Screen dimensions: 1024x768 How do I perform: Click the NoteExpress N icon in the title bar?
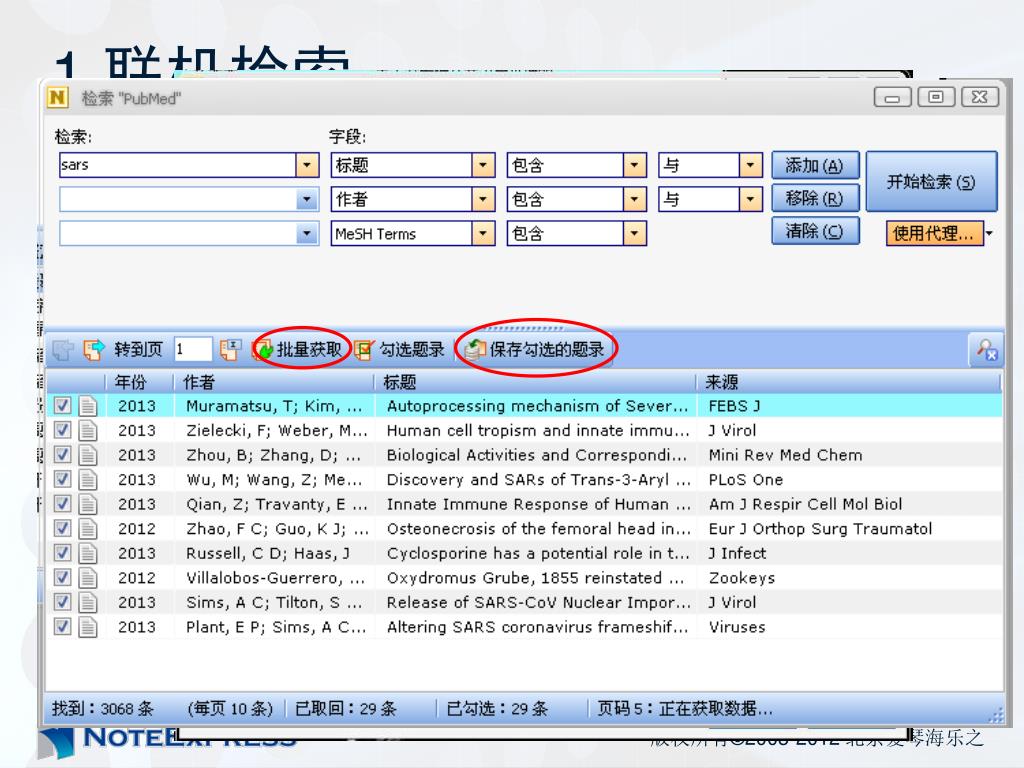pos(57,98)
